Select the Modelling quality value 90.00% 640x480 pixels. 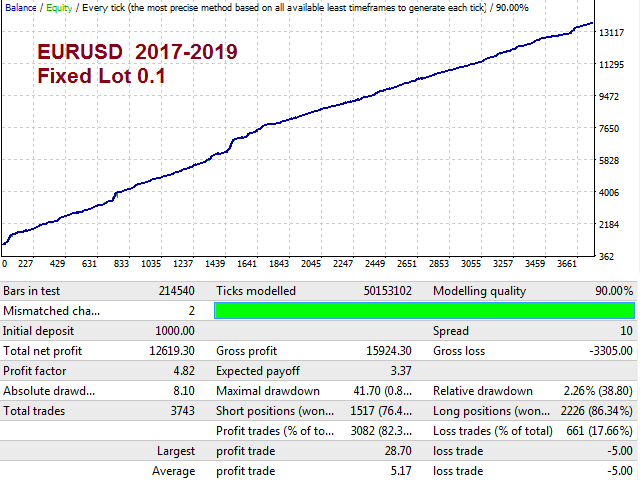click(x=614, y=291)
